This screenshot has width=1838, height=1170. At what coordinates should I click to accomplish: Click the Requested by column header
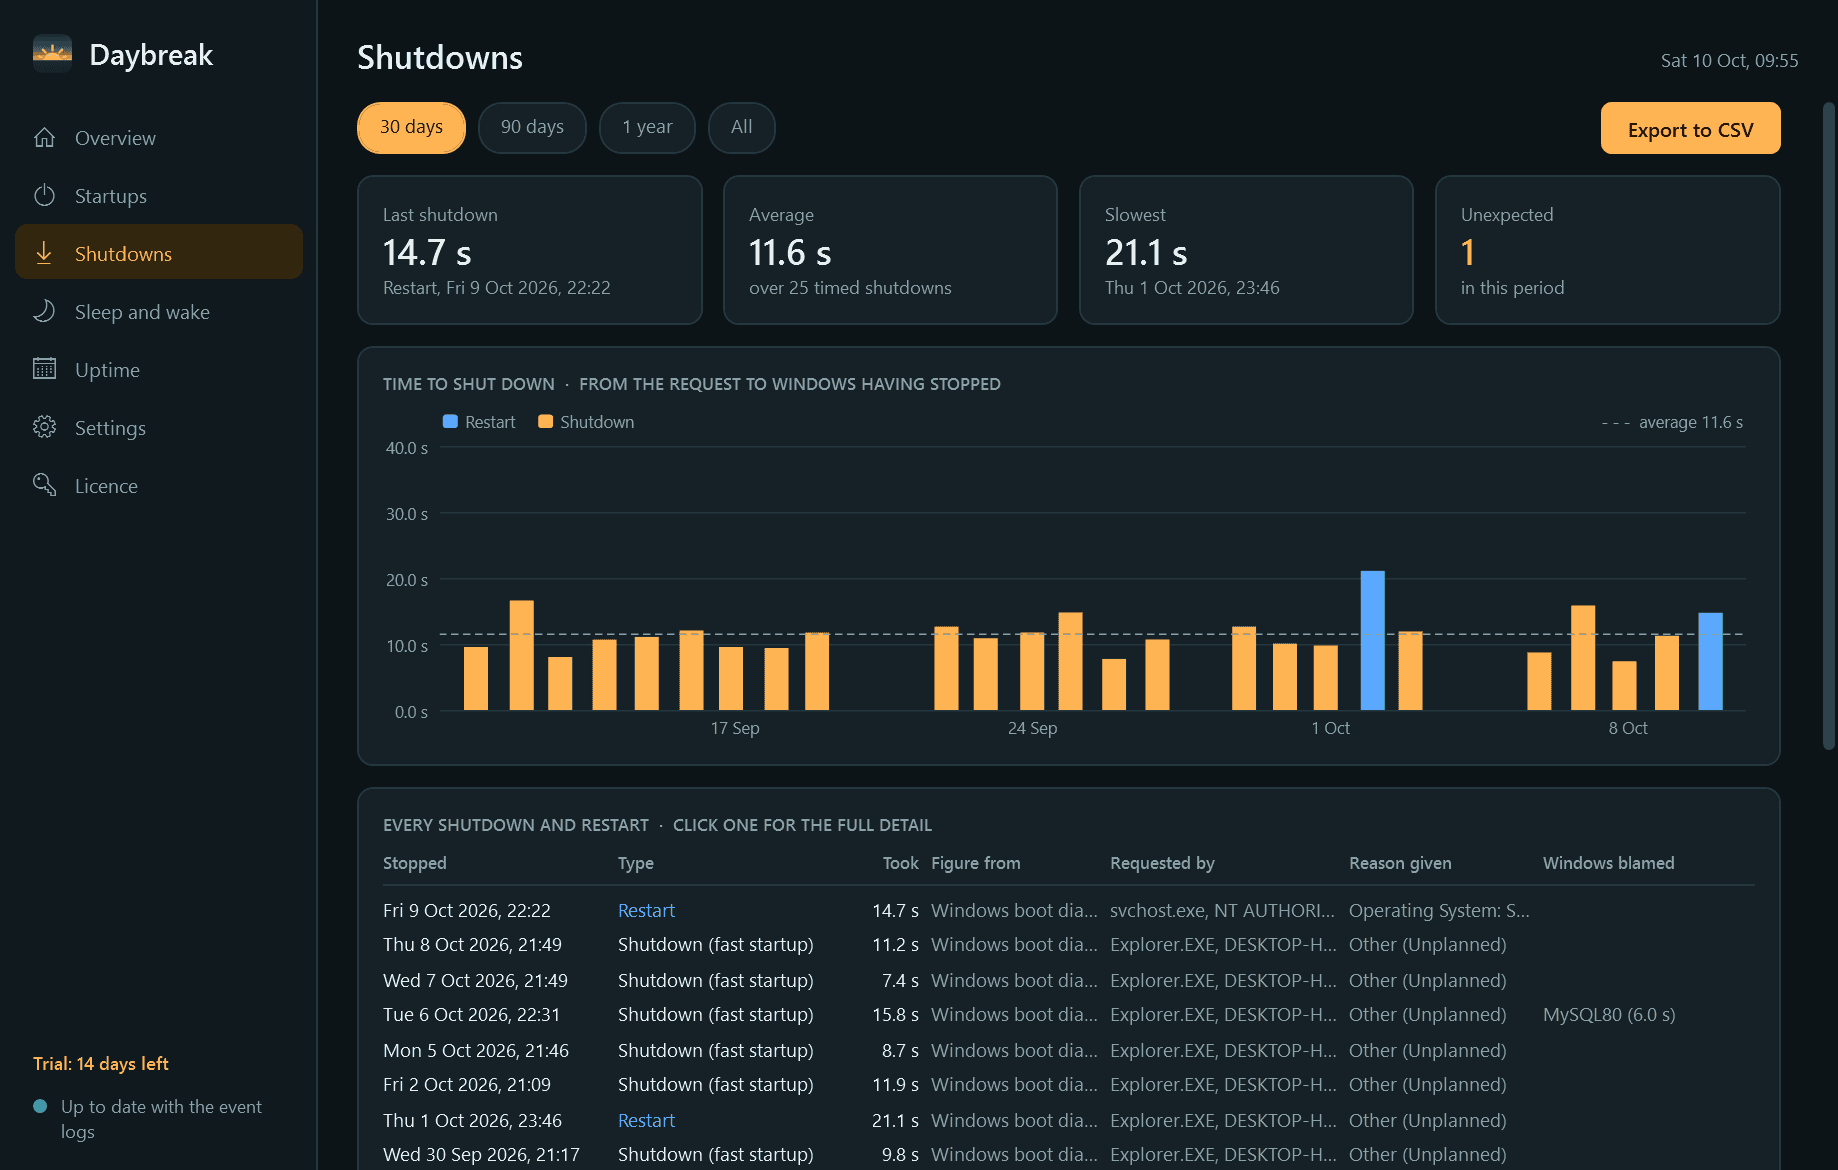(x=1162, y=863)
